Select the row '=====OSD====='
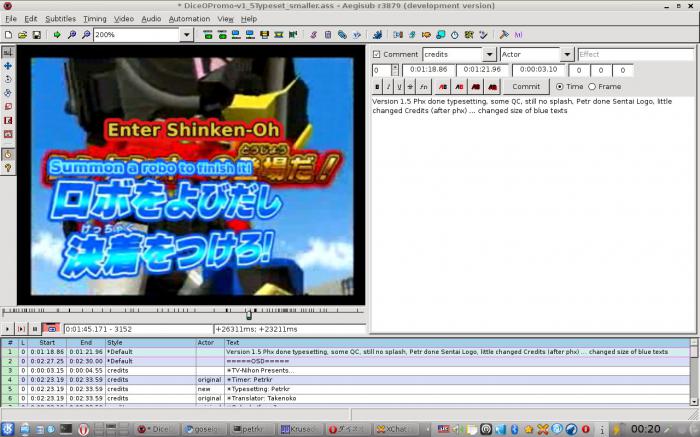 tap(345, 361)
